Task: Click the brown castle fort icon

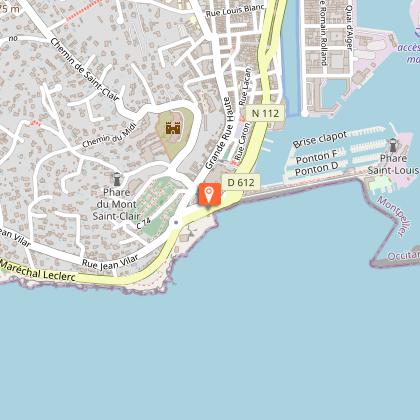Action: (x=173, y=128)
